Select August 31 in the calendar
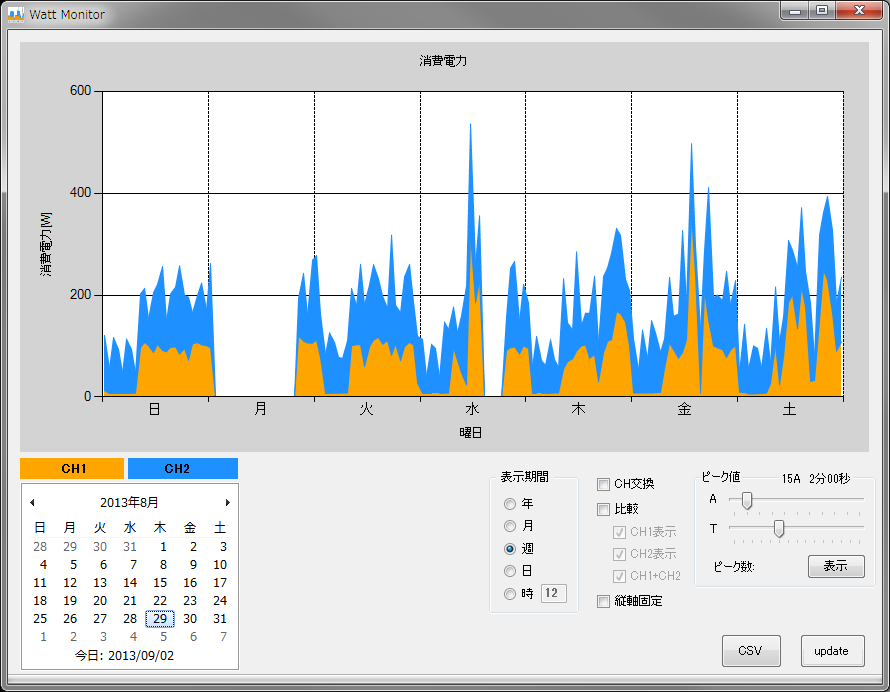Viewport: 890px width, 692px height. pos(220,619)
